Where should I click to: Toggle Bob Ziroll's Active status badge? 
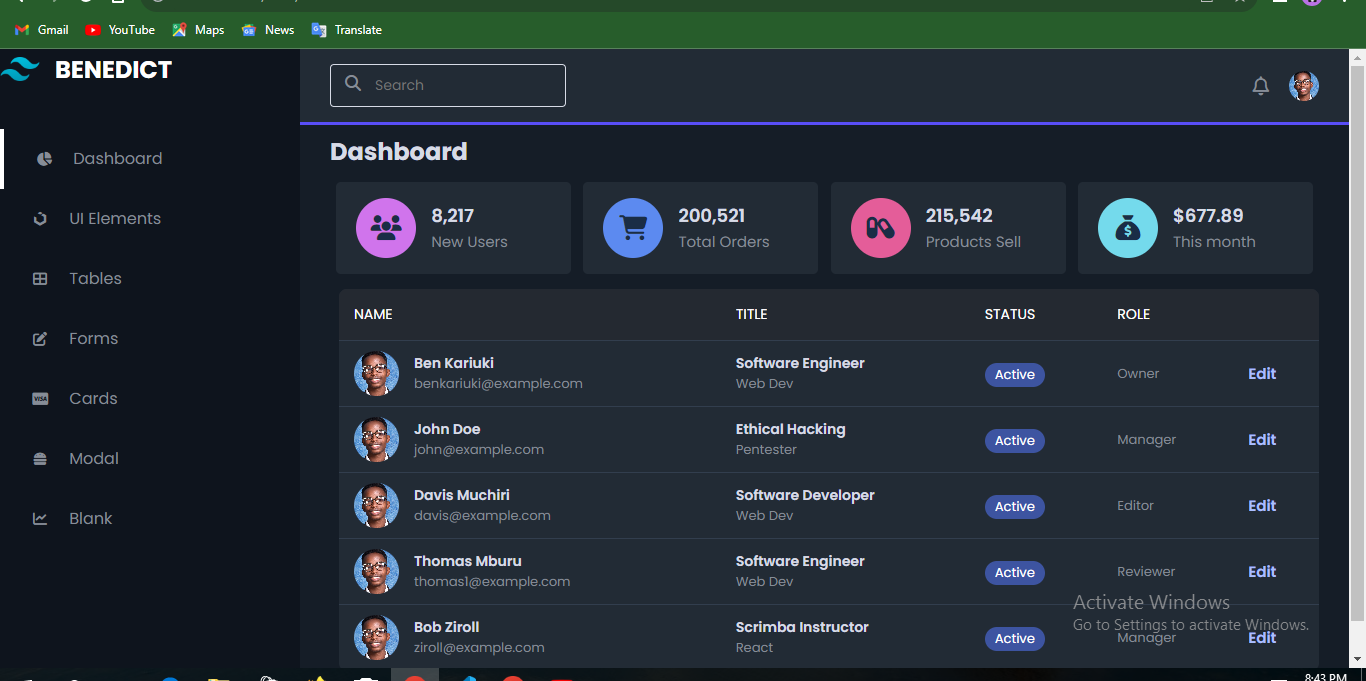1014,638
